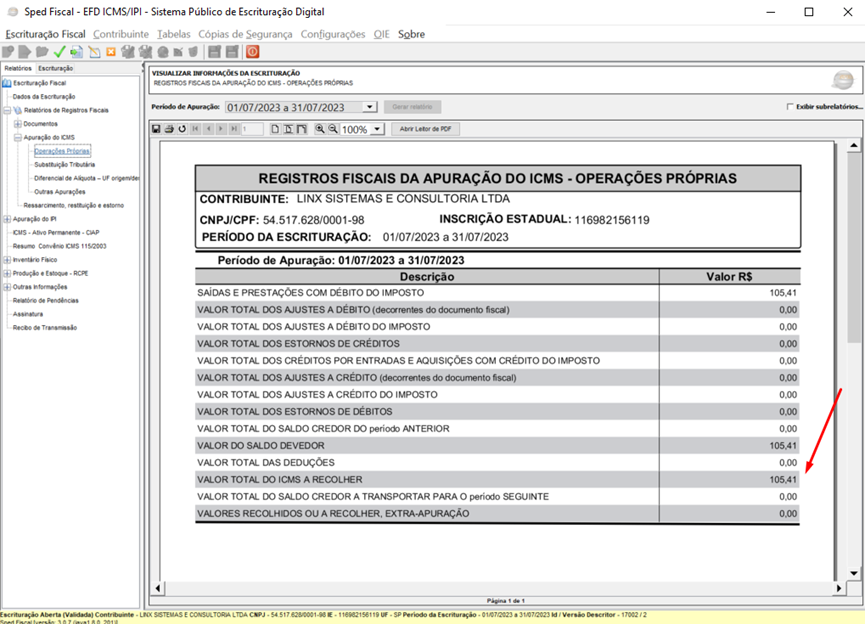Image resolution: width=865 pixels, height=624 pixels.
Task: Select Operações Próprias in tree
Action: [62, 151]
